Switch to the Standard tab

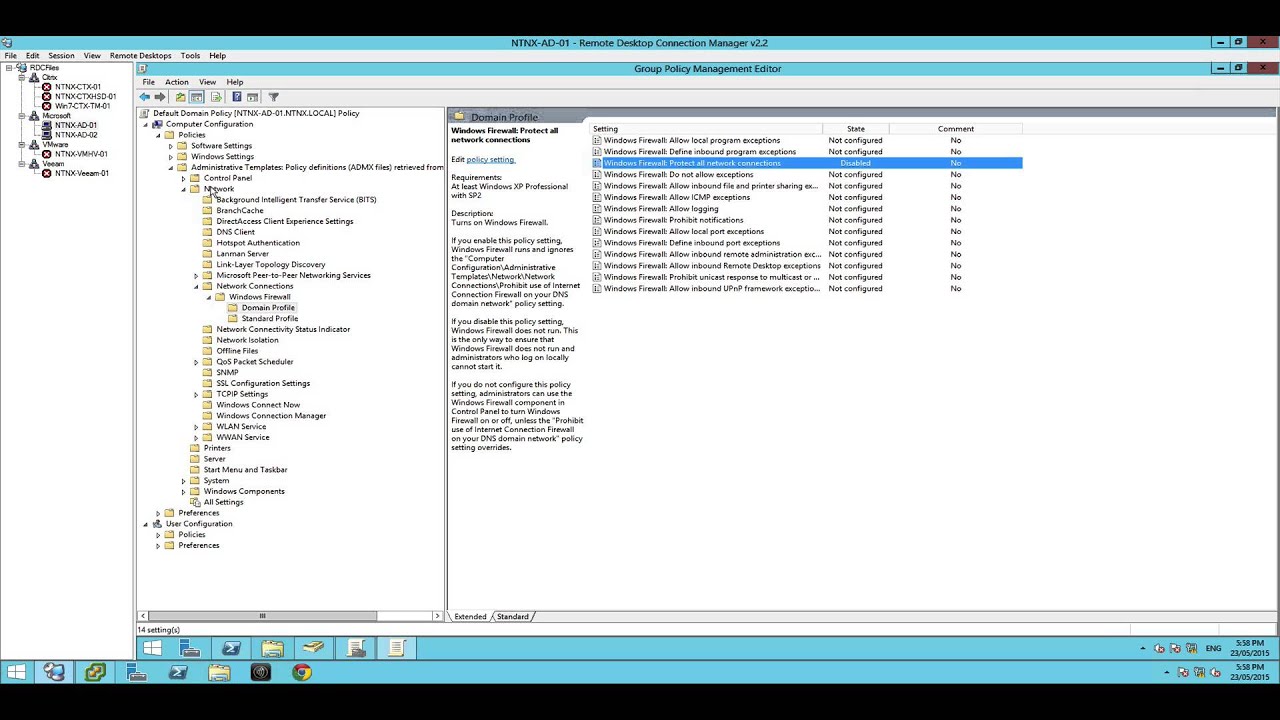click(x=513, y=617)
